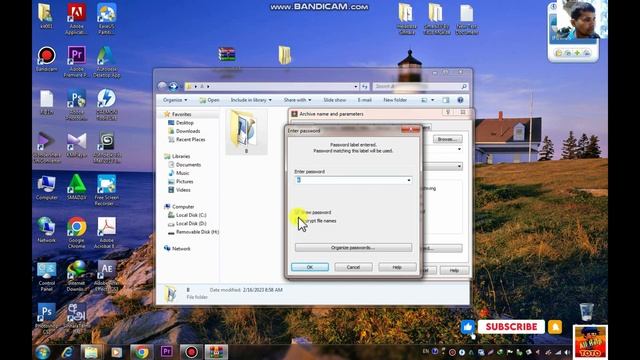Toggle Show password checkbox
This screenshot has width=640, height=360.
pyautogui.click(x=298, y=212)
